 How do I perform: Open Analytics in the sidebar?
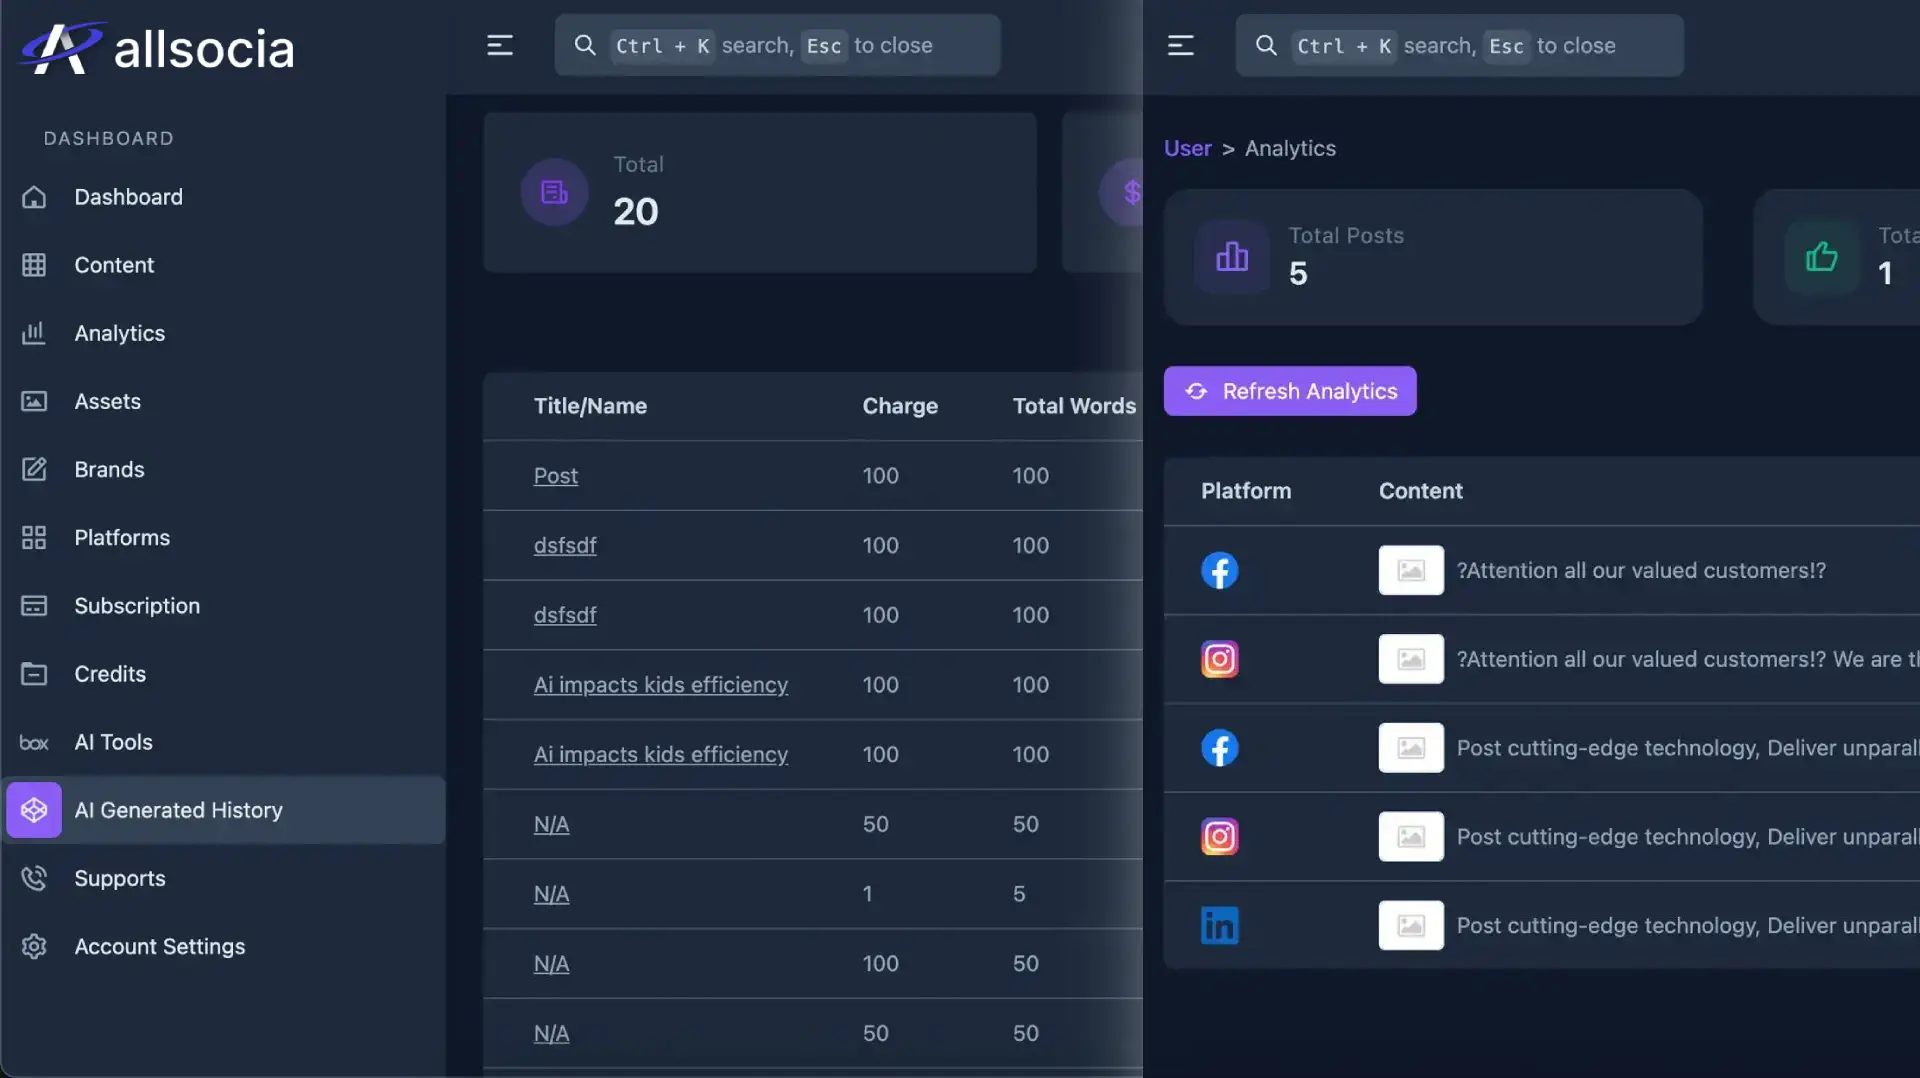tap(119, 333)
